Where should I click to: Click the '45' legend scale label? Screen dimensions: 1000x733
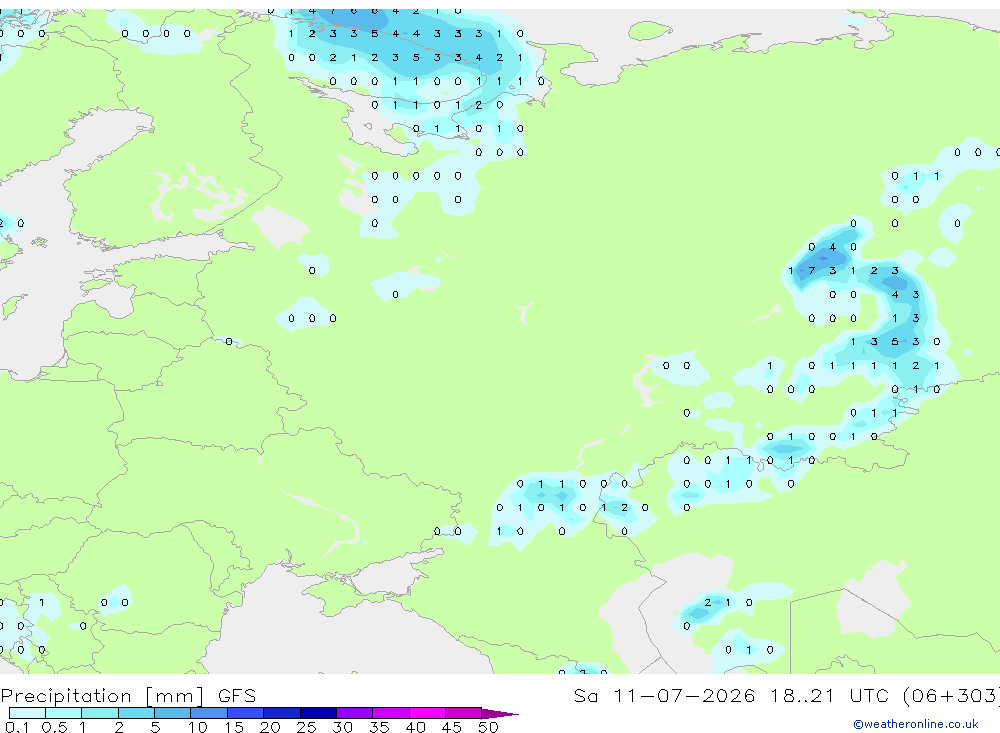(452, 727)
